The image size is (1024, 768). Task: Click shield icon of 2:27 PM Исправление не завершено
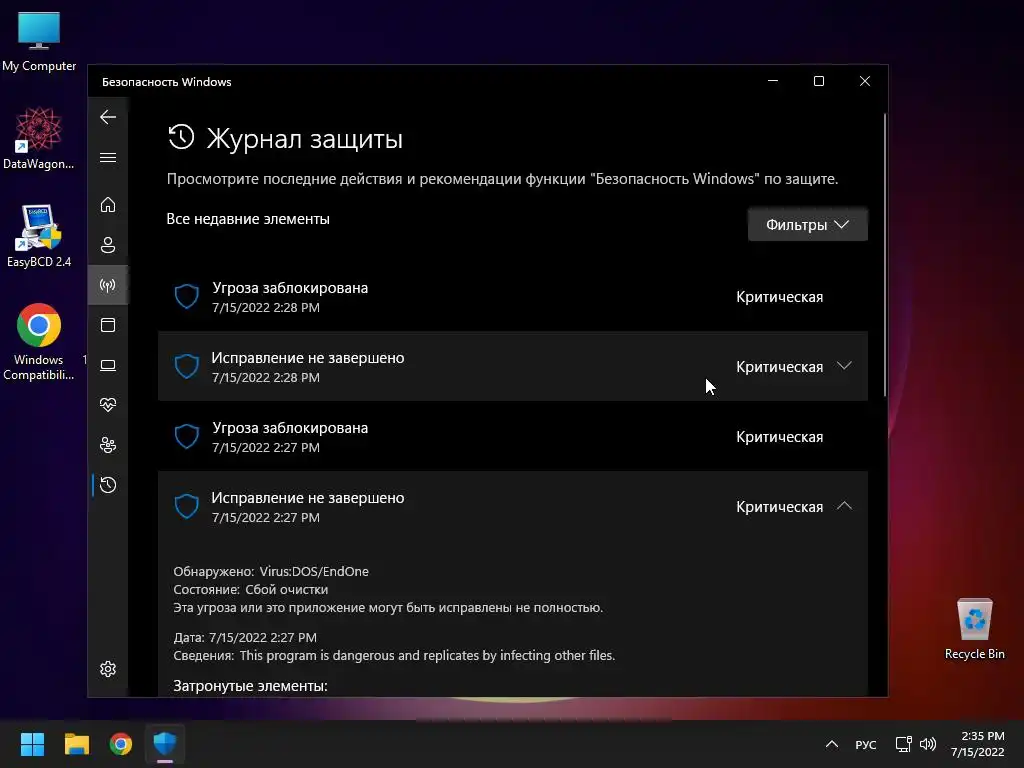[x=186, y=506]
